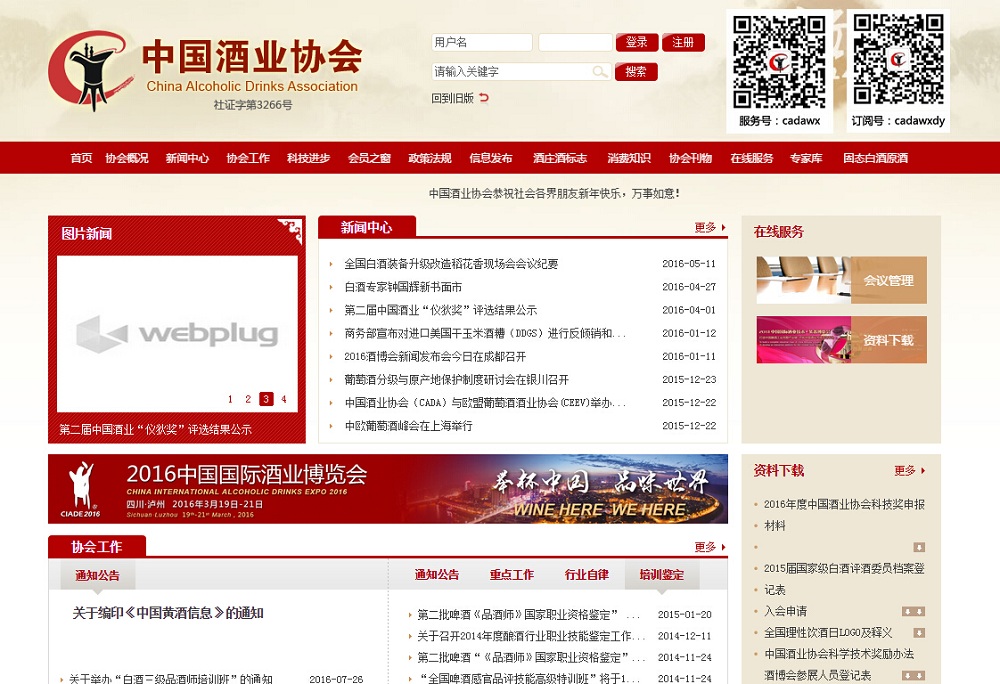This screenshot has height=684, width=1000.
Task: Open the 科技进步 navigation item
Action: tap(309, 158)
